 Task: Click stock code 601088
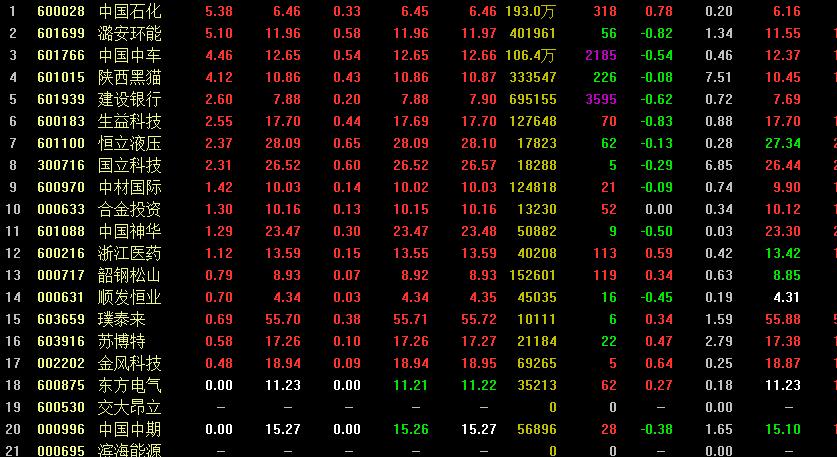tap(61, 231)
